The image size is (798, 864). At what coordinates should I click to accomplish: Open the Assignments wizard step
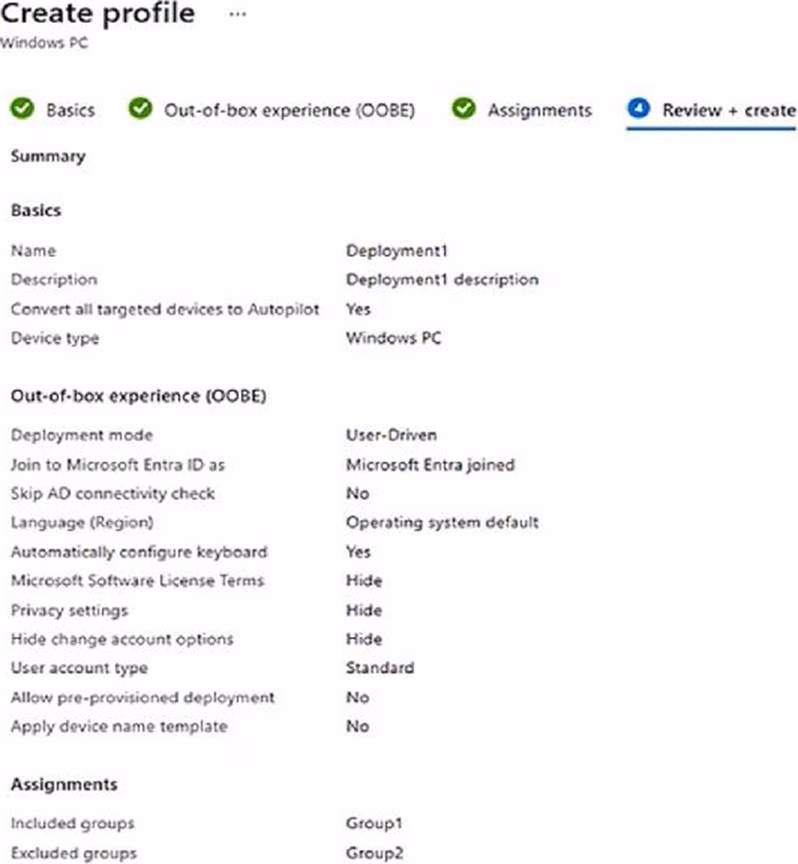(539, 110)
